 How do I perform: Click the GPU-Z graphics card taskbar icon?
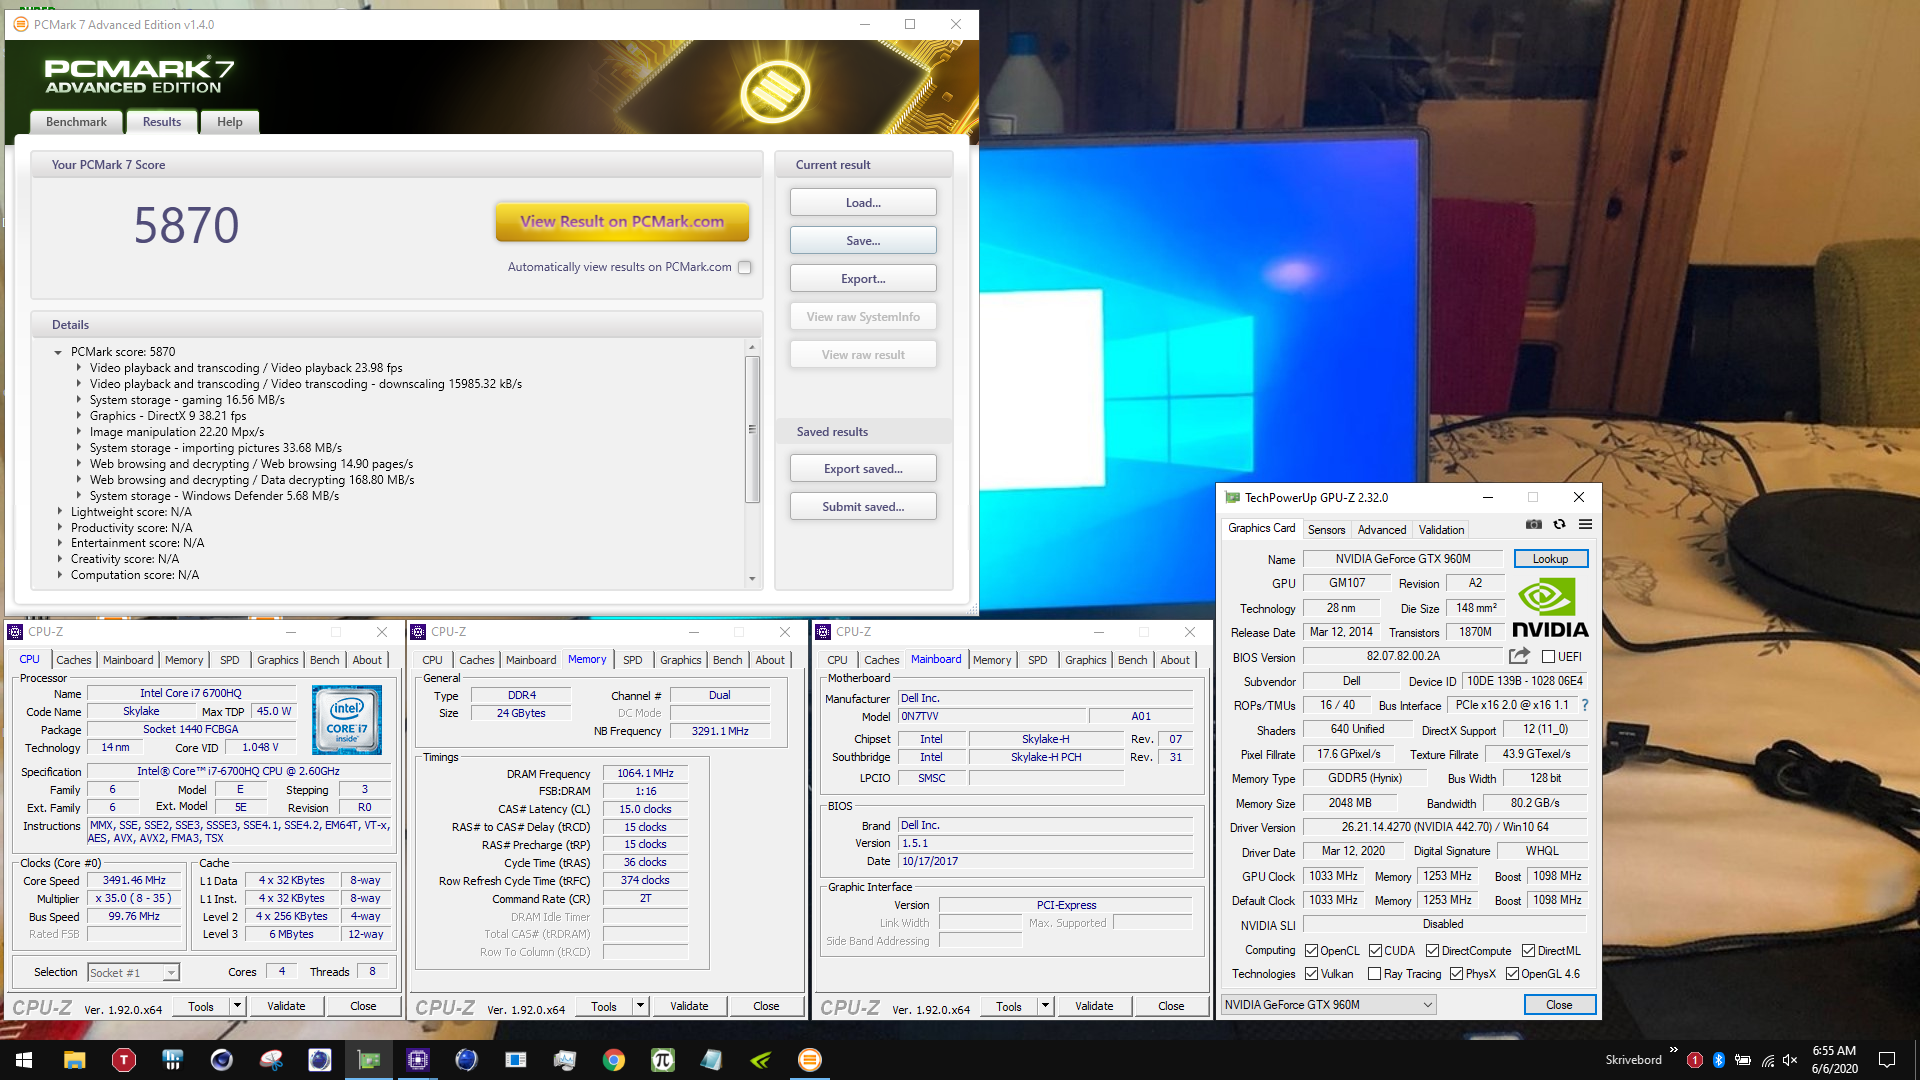(x=369, y=1060)
